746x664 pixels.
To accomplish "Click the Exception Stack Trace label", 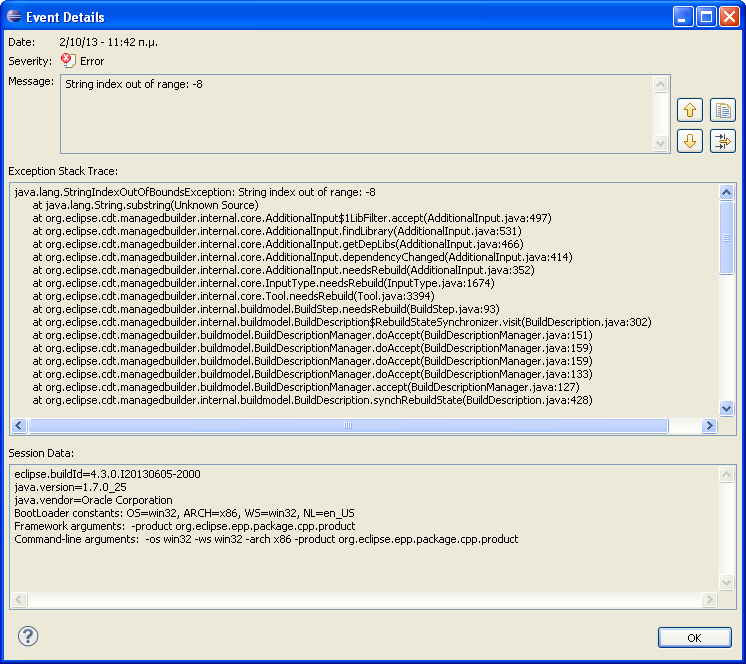I will (63, 171).
